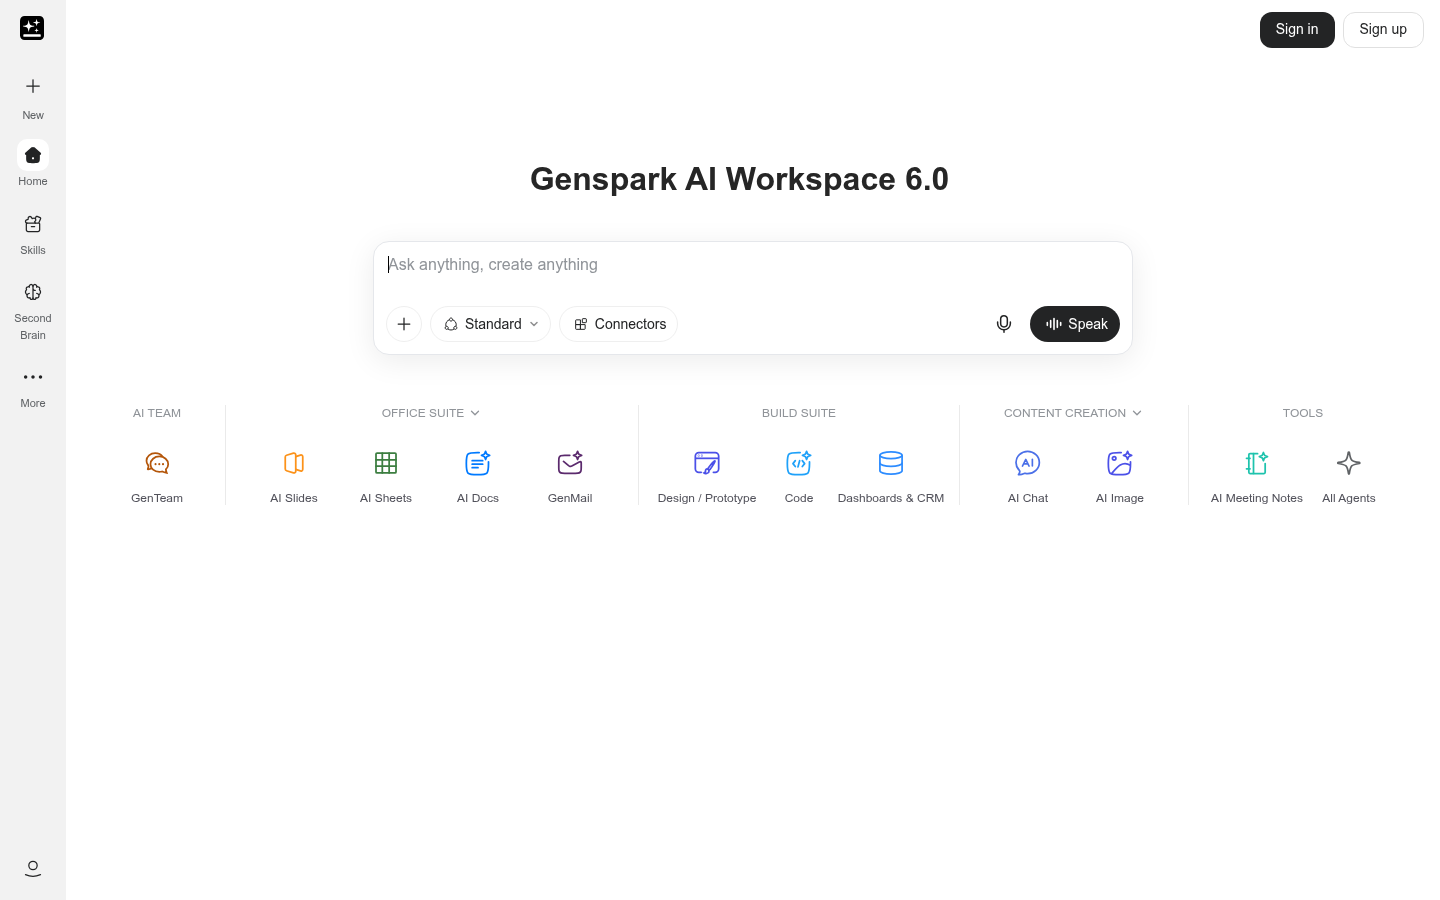Open Dashboards & CRM
This screenshot has width=1440, height=900.
(891, 476)
